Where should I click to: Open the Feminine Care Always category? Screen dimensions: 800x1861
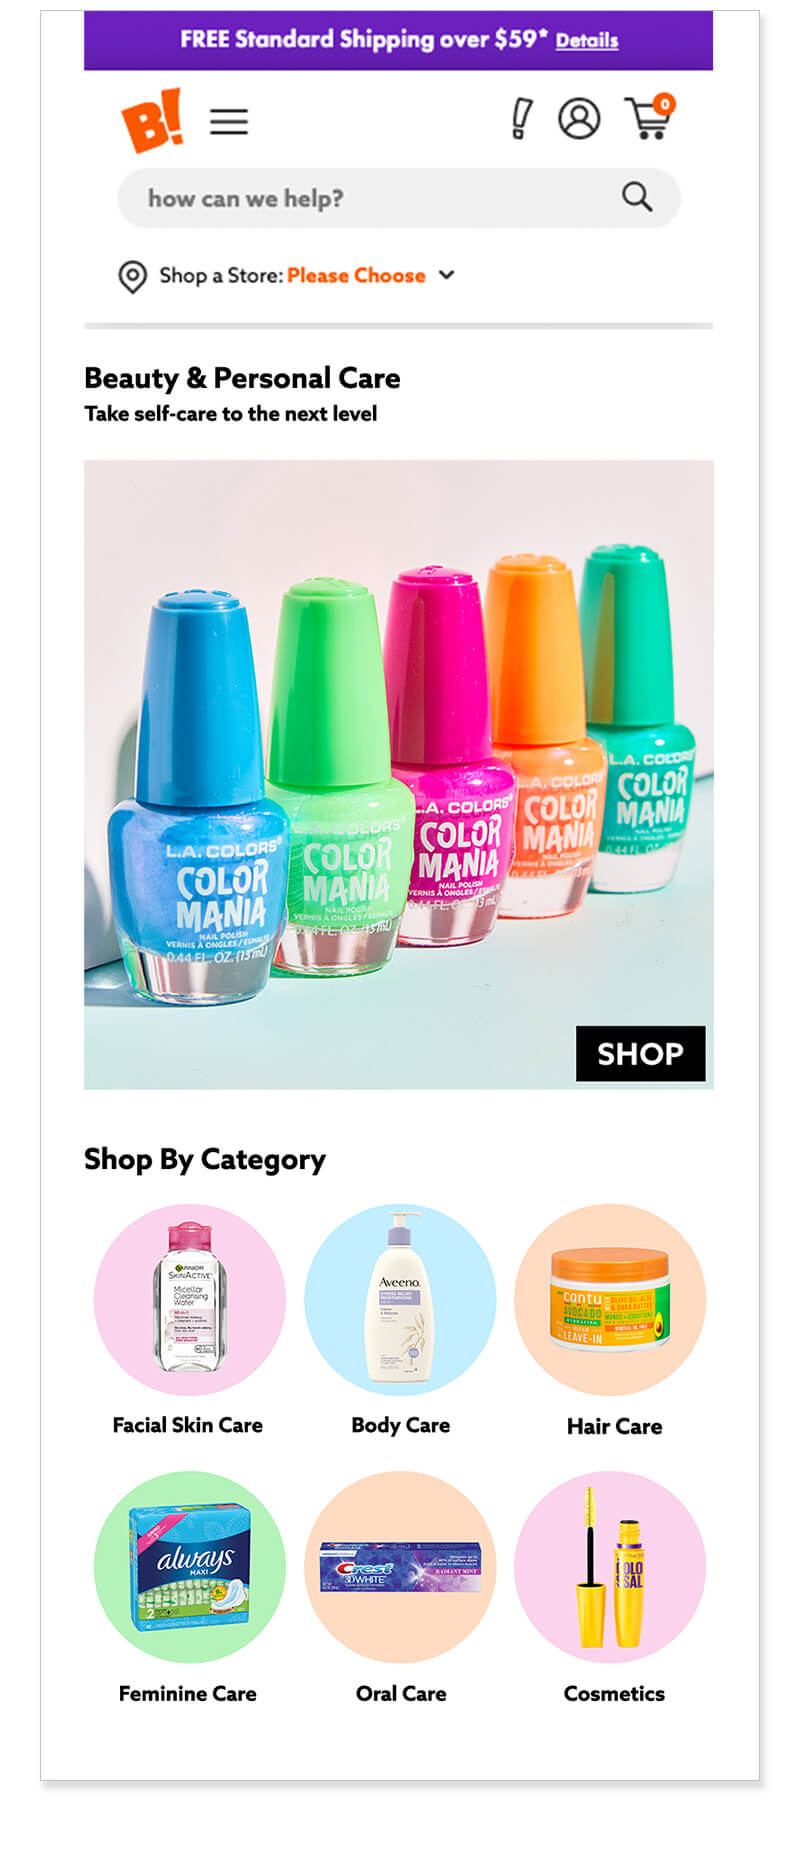(x=190, y=1566)
